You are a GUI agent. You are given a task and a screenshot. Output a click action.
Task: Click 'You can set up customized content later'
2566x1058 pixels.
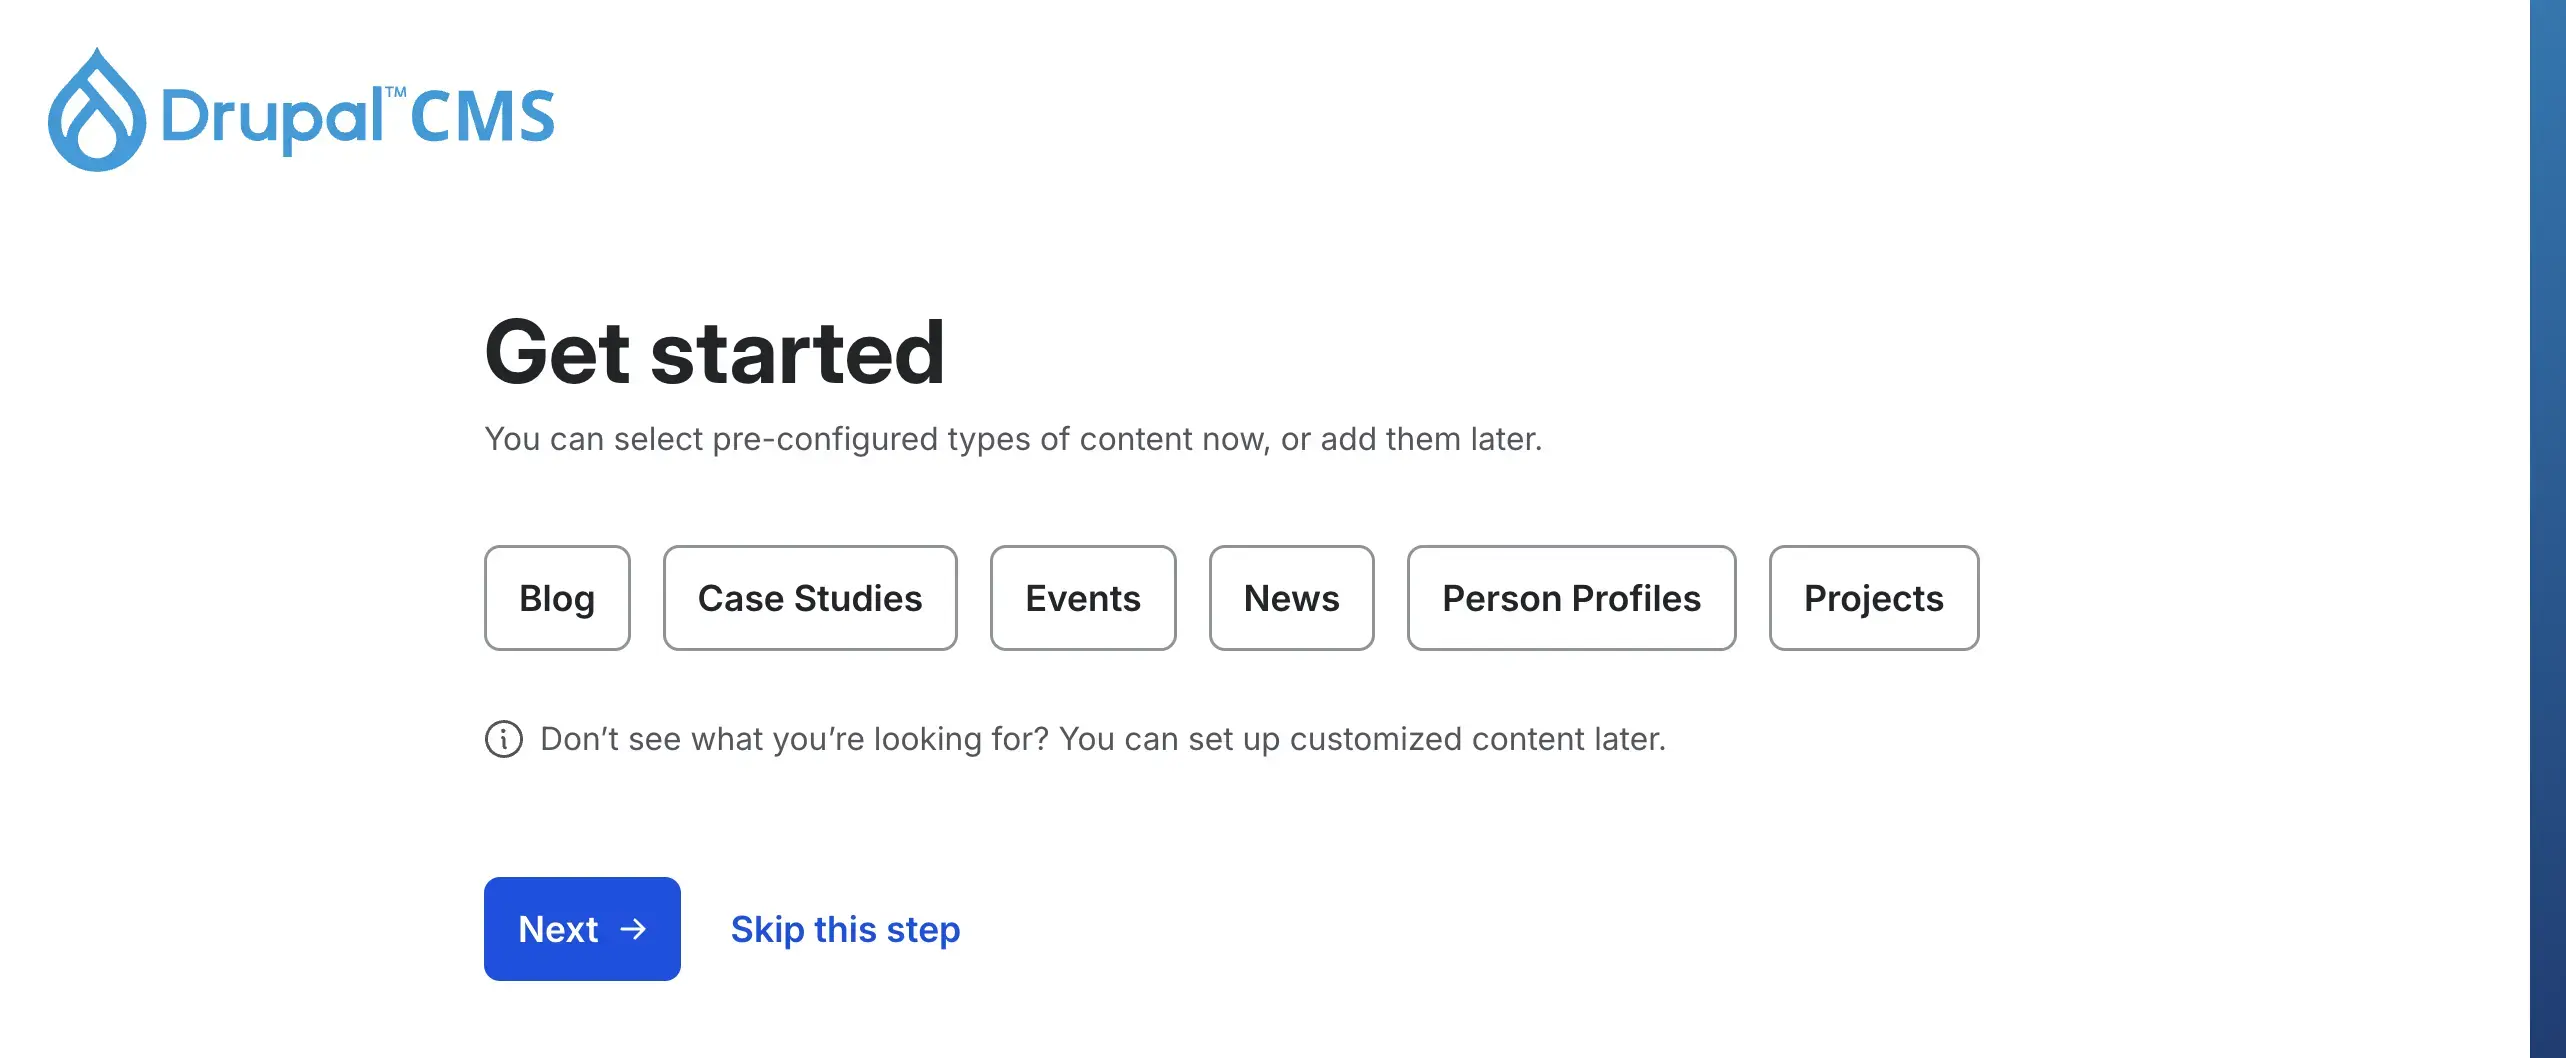(1362, 739)
